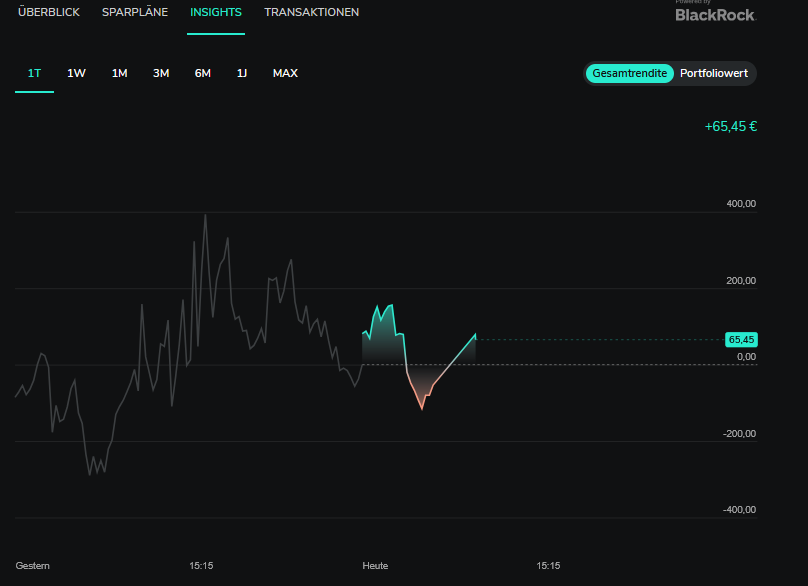808x586 pixels.
Task: Choose the 1M time range
Action: [119, 73]
